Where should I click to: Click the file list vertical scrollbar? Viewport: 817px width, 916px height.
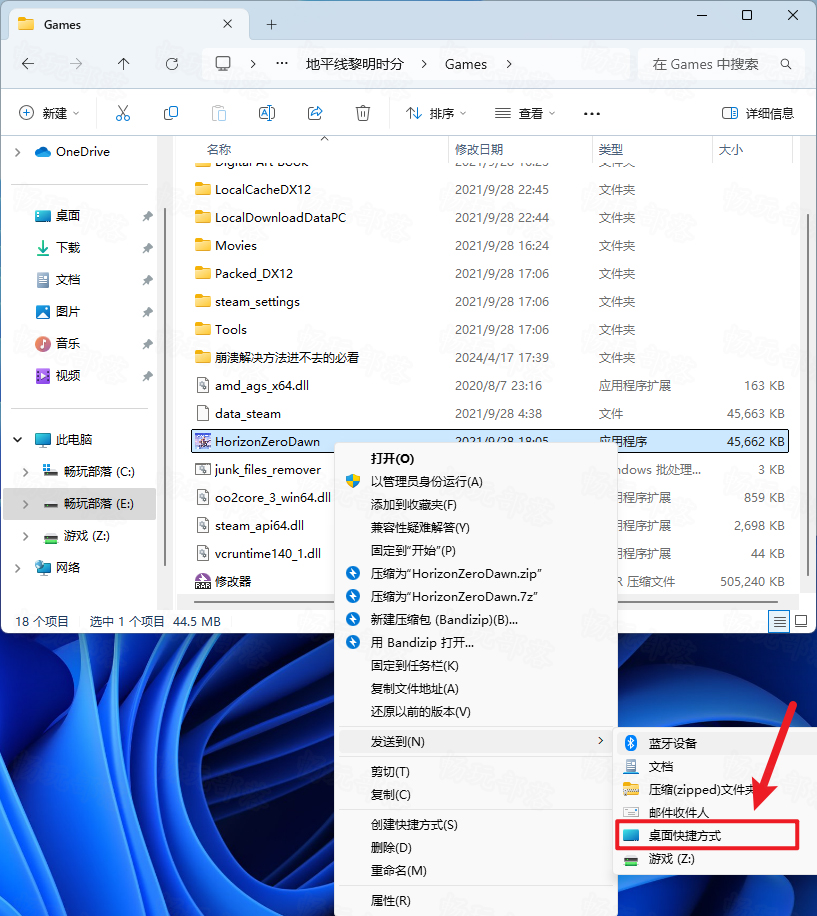808,395
